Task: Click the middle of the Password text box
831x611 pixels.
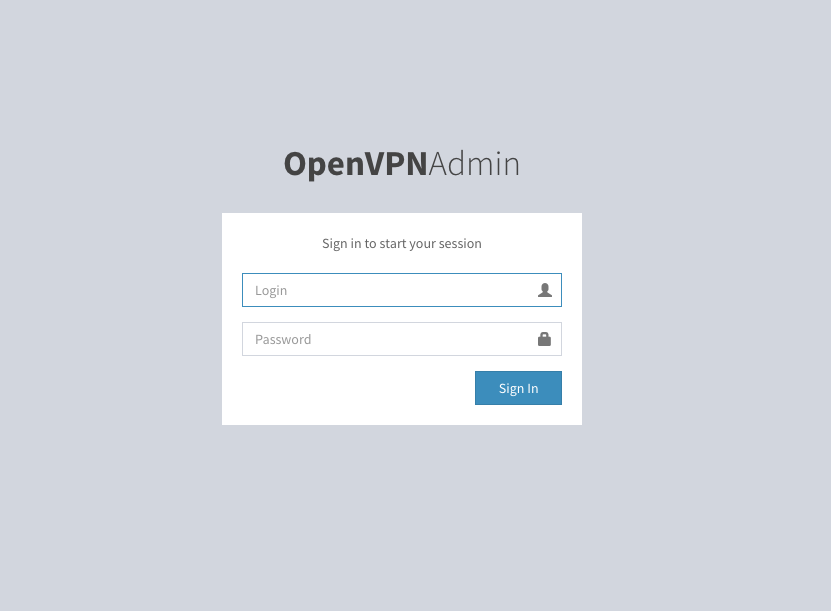Action: tap(402, 339)
